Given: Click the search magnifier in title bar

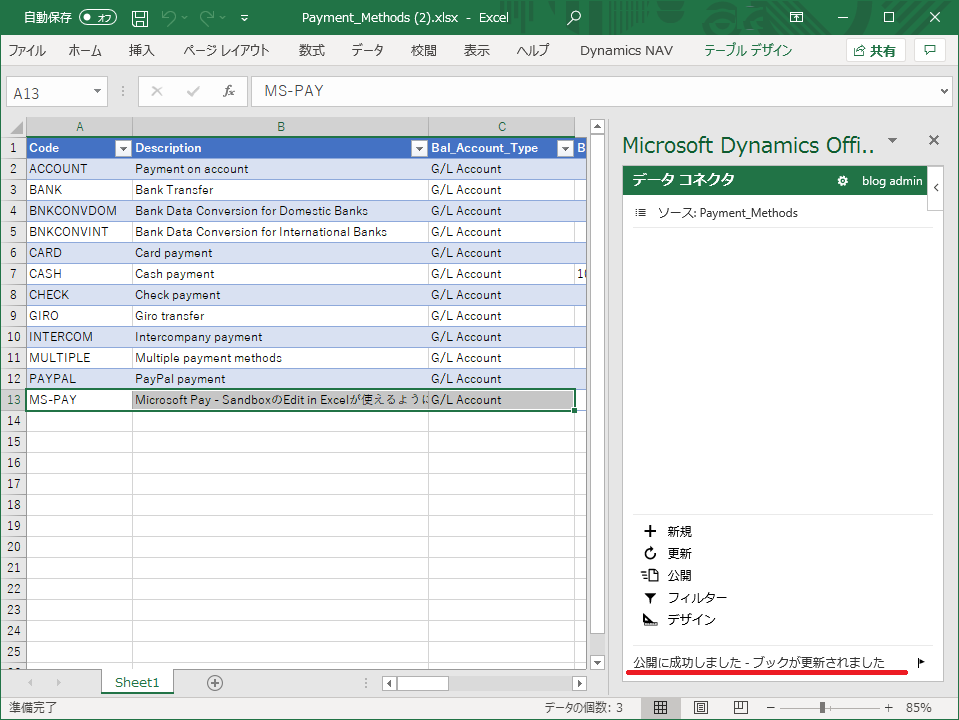Looking at the screenshot, I should [574, 18].
